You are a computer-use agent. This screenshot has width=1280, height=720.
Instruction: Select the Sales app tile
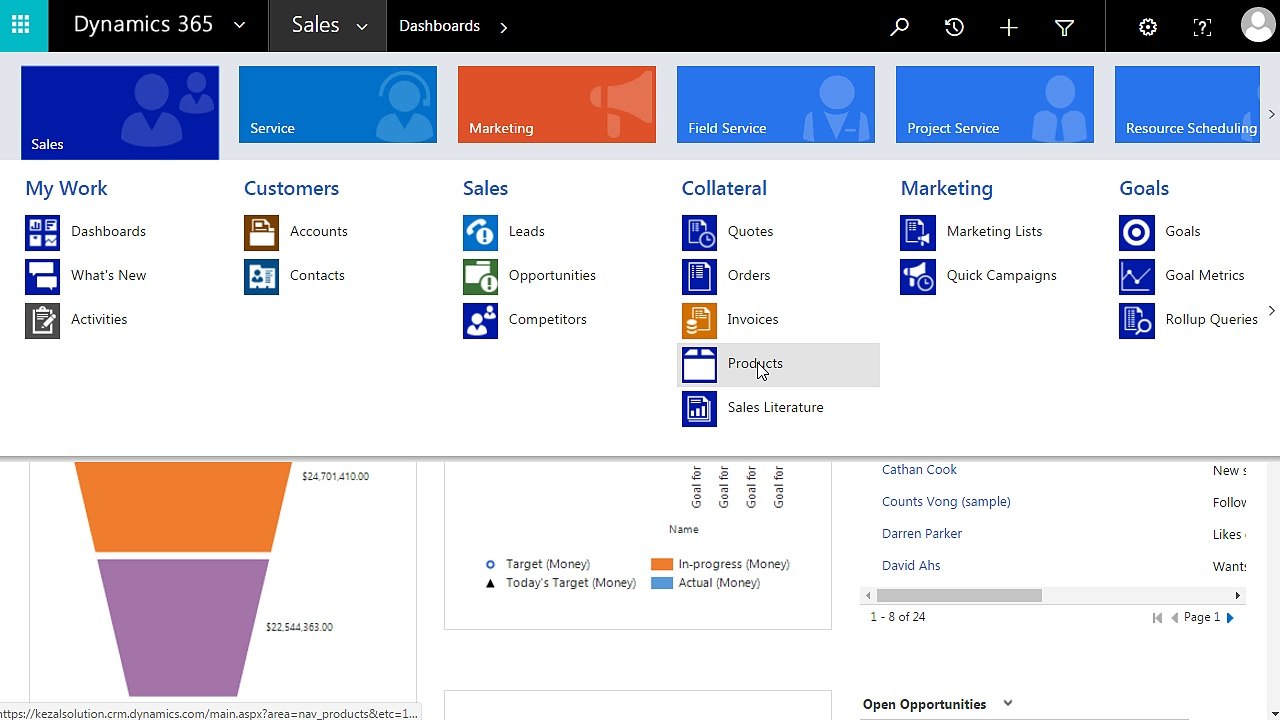click(120, 112)
